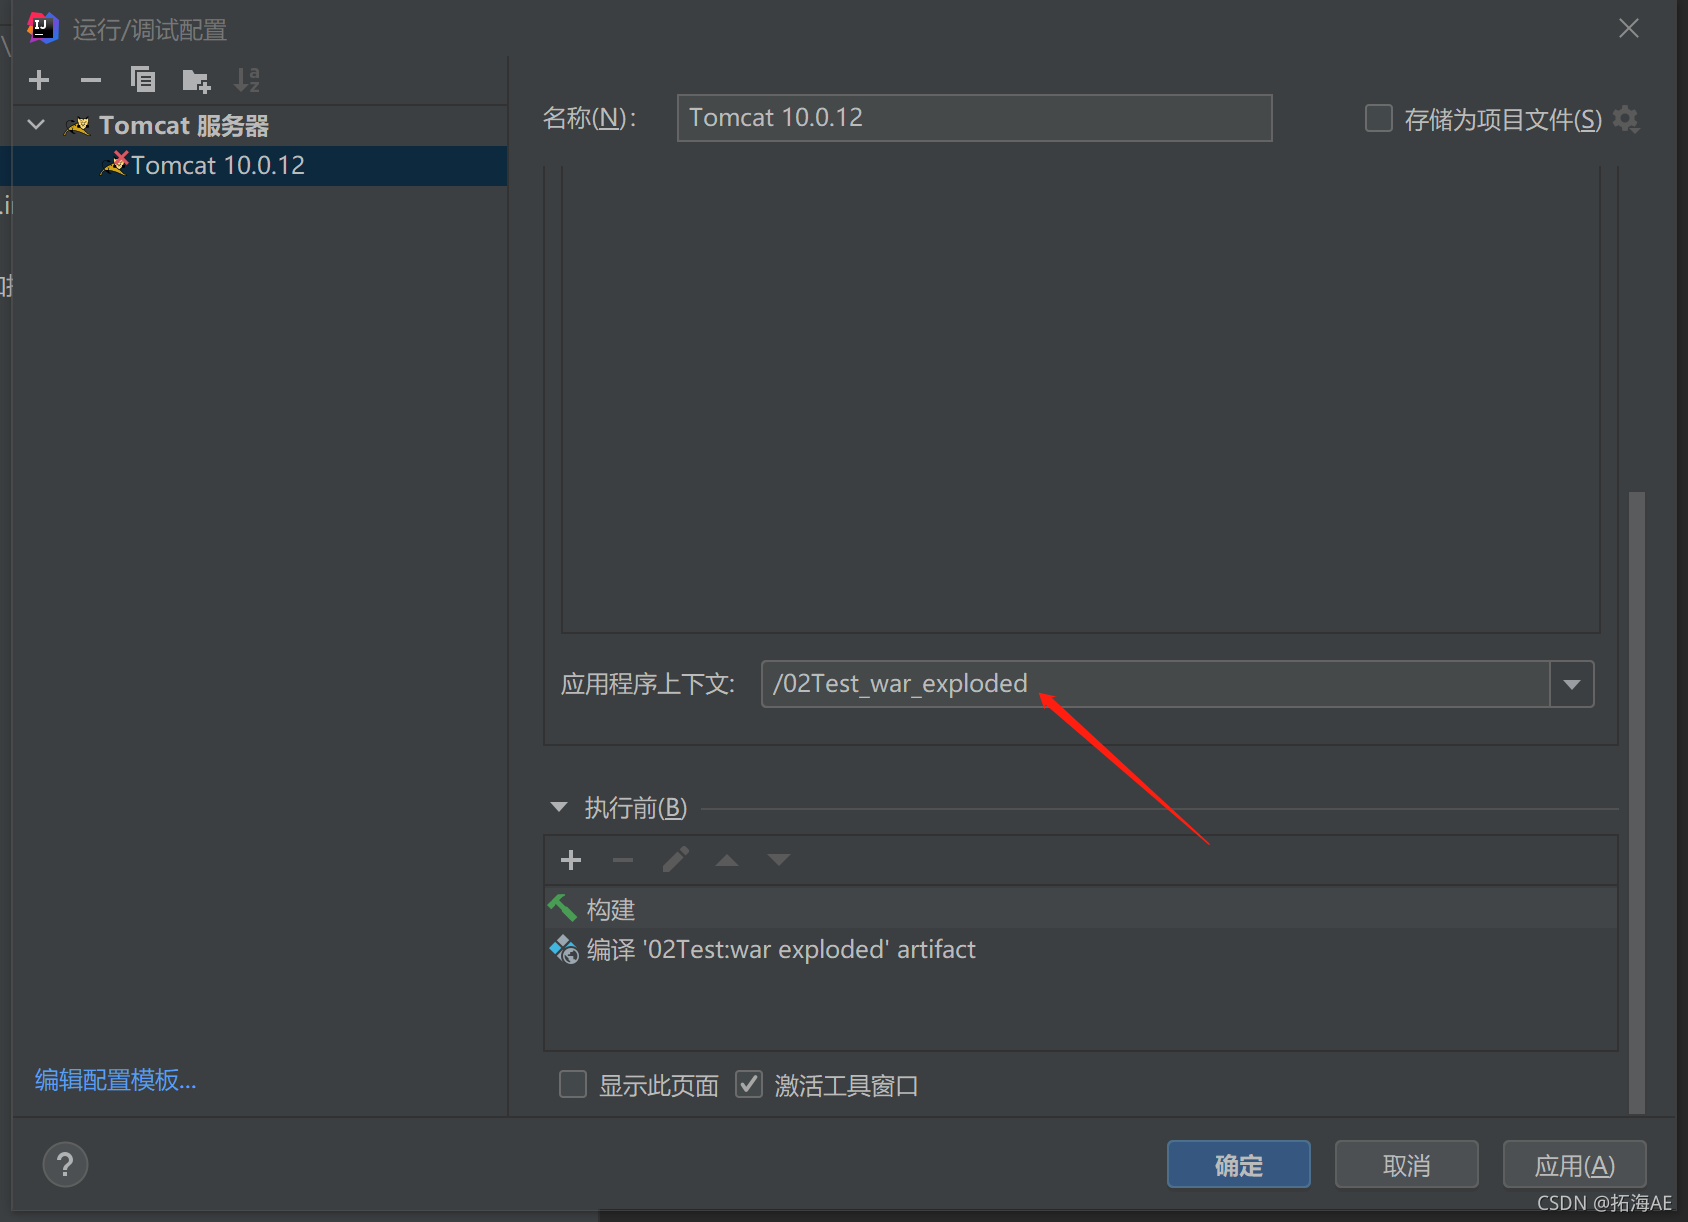Open the application context dropdown arrow
The width and height of the screenshot is (1688, 1222).
point(1572,684)
